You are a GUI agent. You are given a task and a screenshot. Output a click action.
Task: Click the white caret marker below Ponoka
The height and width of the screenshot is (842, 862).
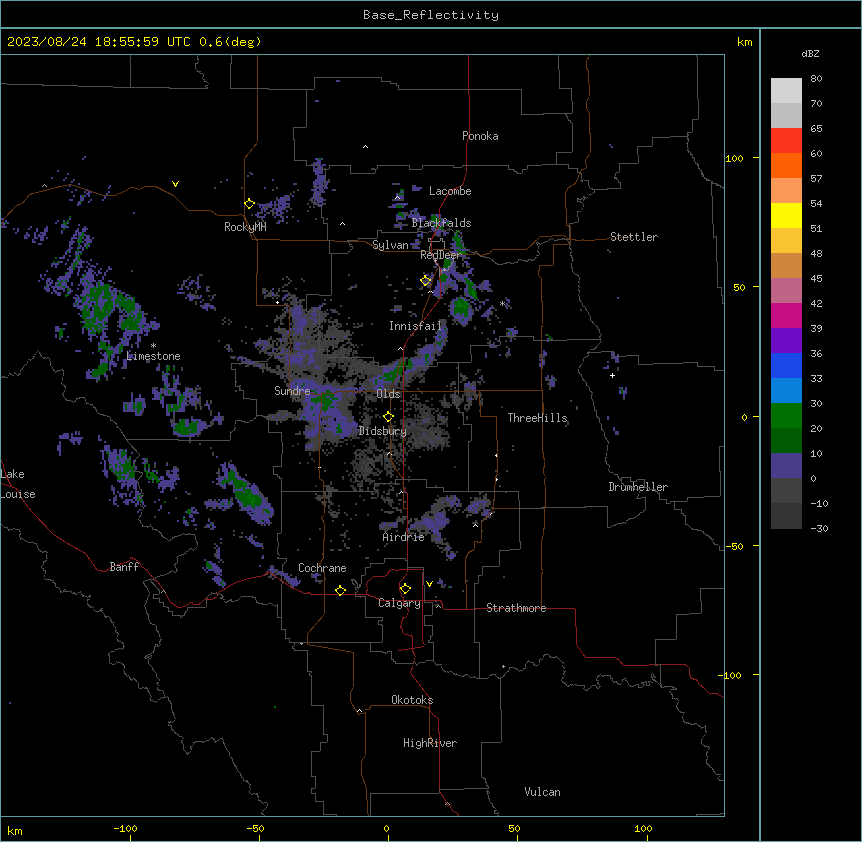365,147
